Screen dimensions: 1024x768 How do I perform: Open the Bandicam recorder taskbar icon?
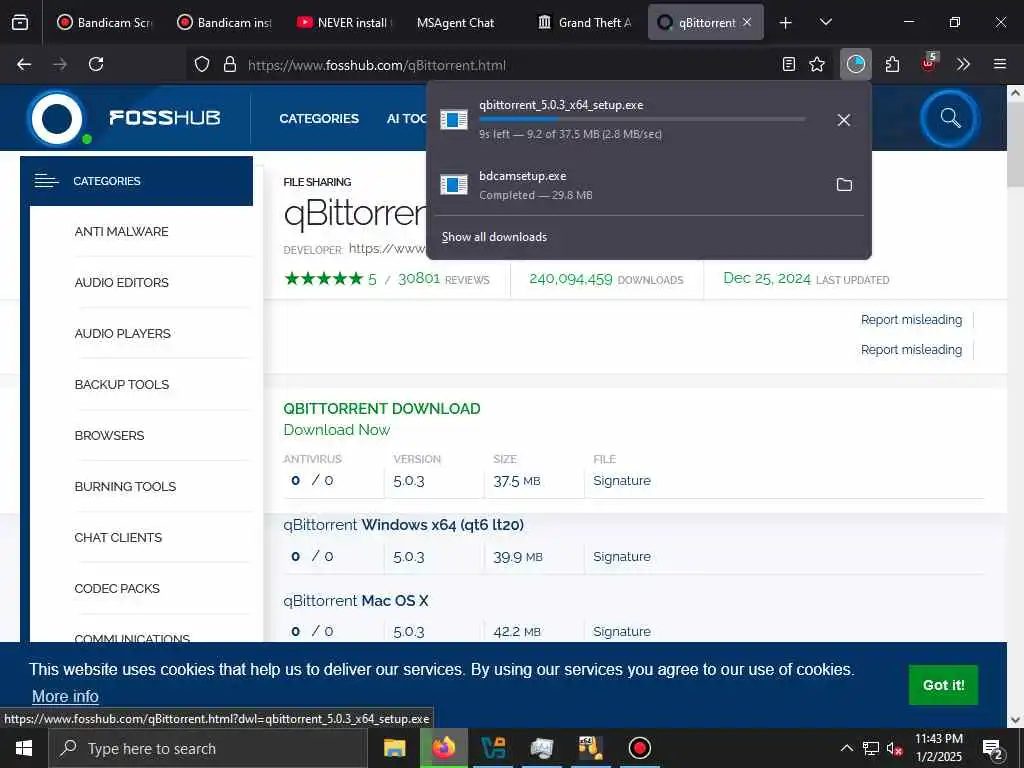[639, 748]
